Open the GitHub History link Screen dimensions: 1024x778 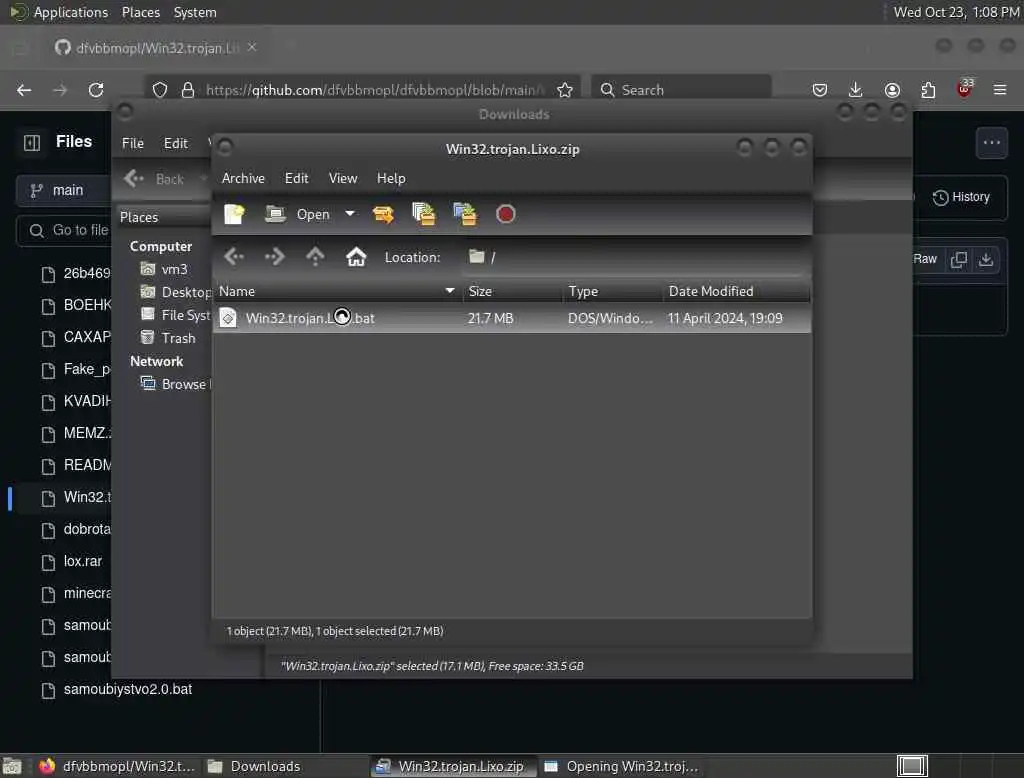(961, 197)
